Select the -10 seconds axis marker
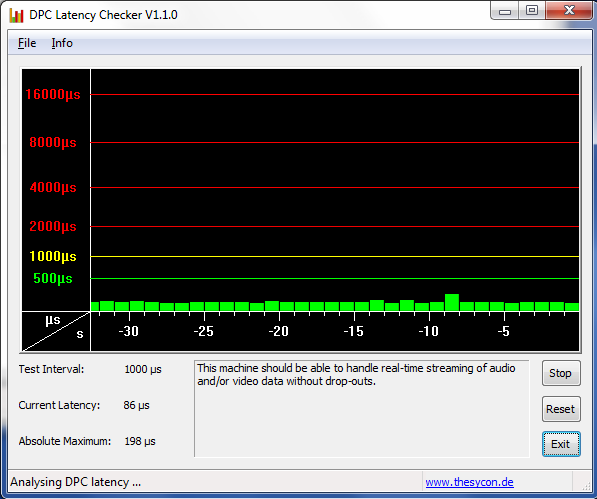The height and width of the screenshot is (499, 597). tap(429, 331)
